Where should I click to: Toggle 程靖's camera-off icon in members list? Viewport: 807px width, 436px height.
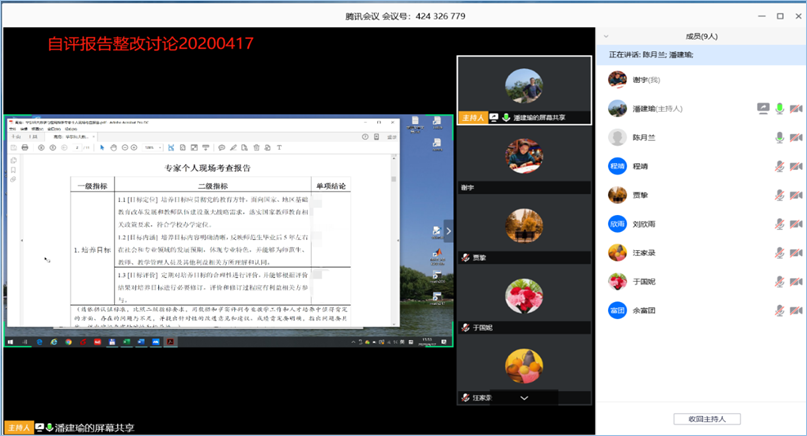[x=796, y=166]
